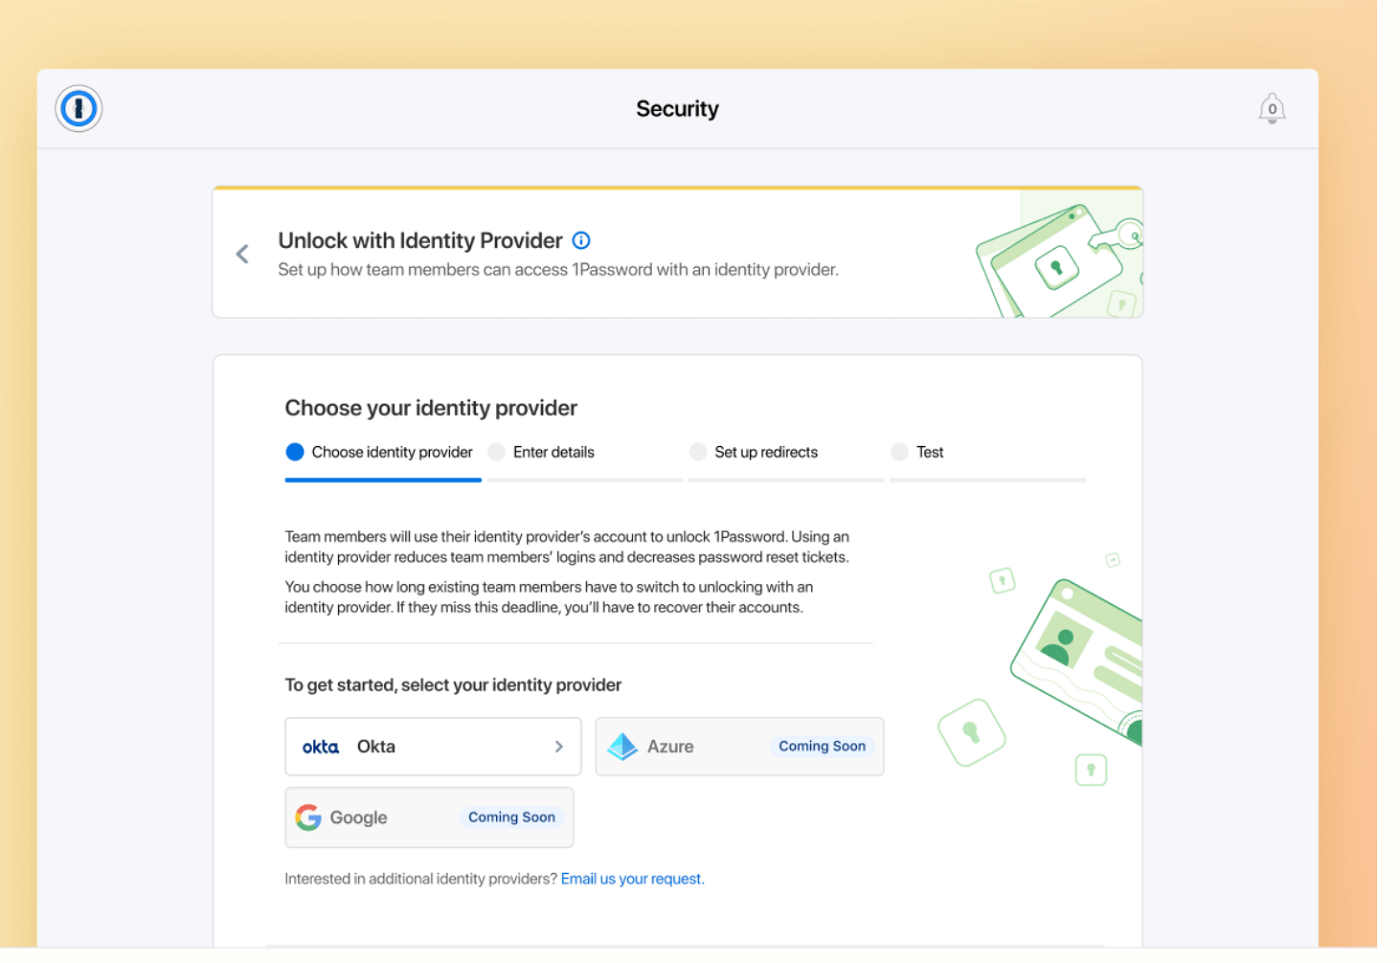Viewport: 1400px width, 963px height.
Task: Click the Azure logo icon
Action: click(622, 746)
